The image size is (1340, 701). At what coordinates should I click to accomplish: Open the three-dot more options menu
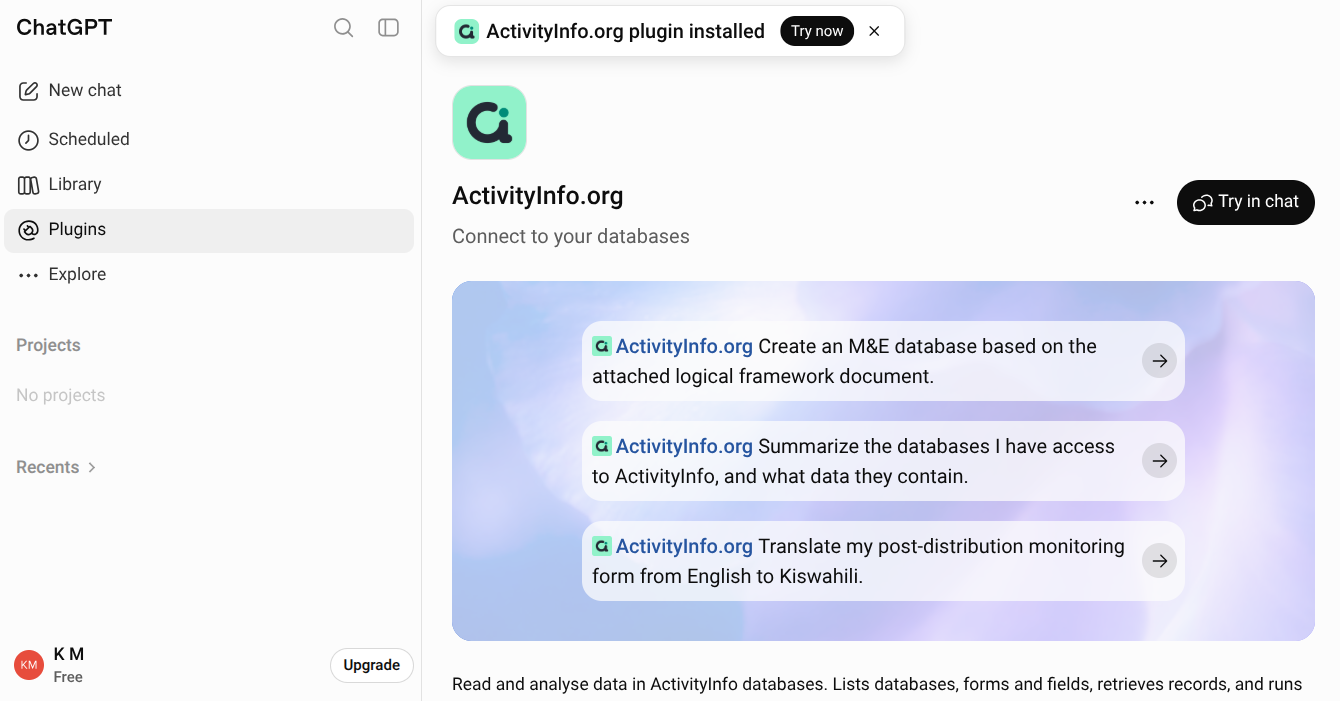[1145, 202]
